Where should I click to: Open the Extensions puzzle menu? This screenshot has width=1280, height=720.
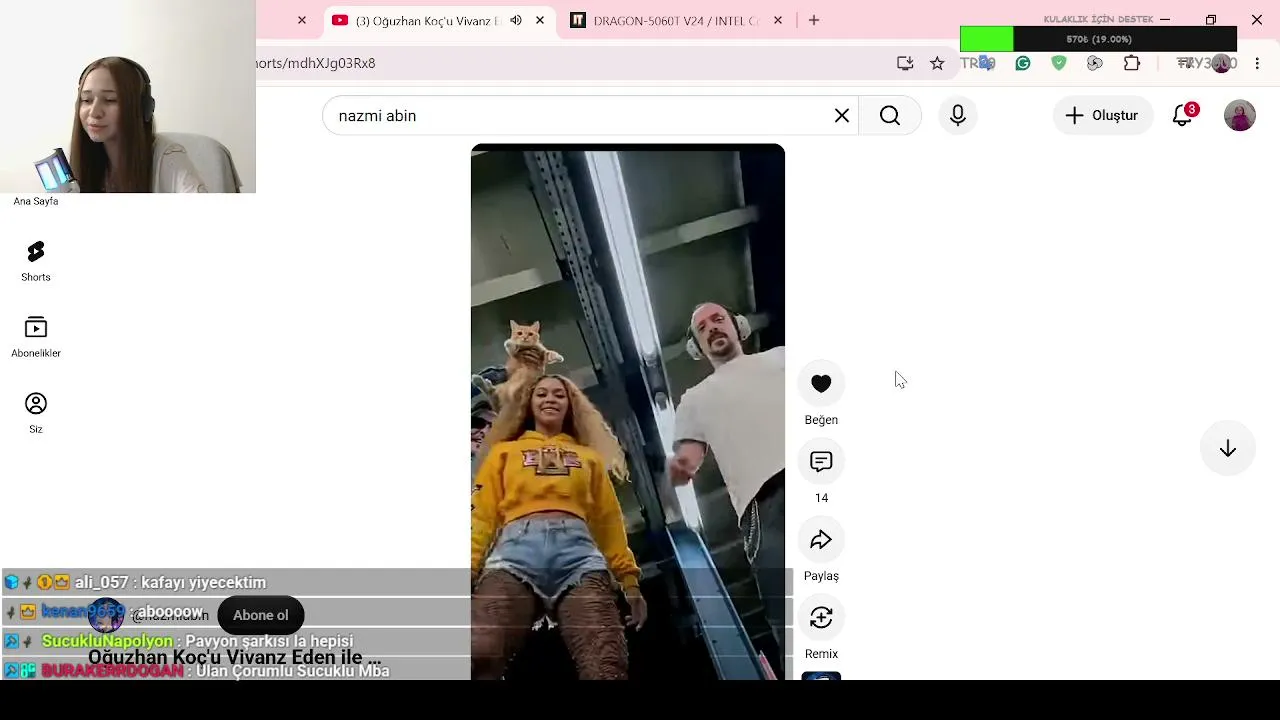tap(1132, 63)
